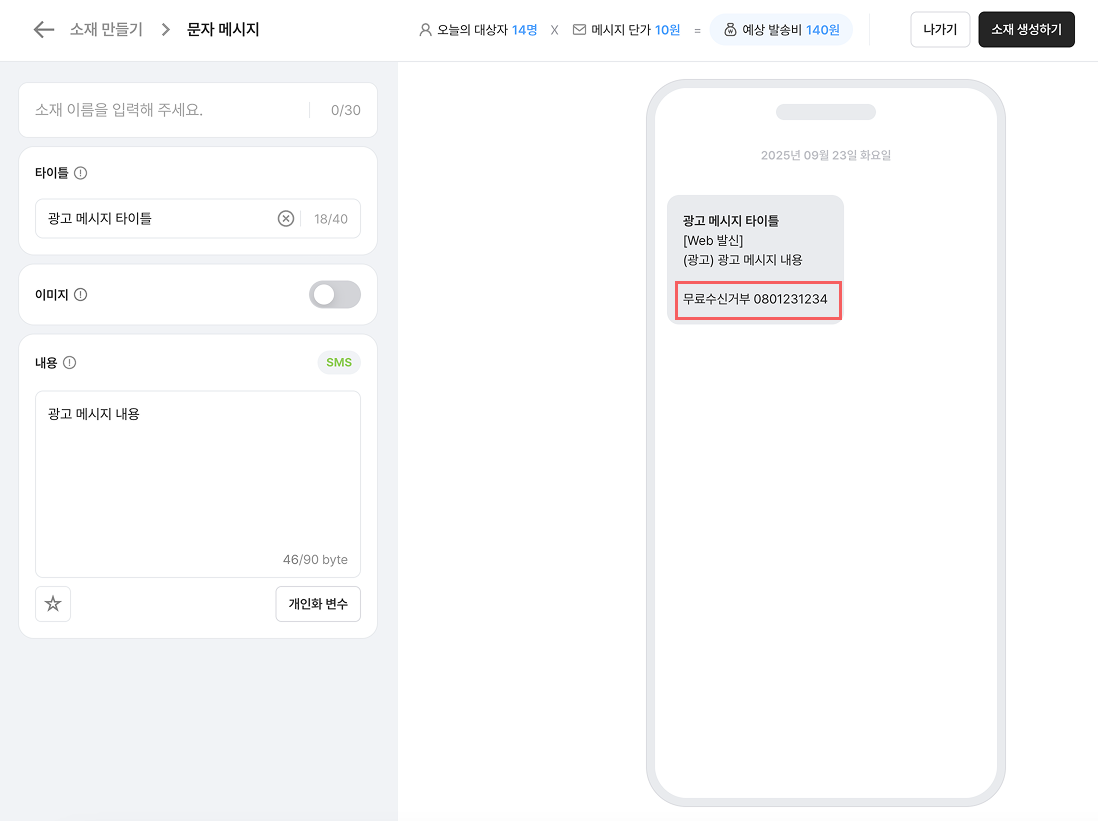
Task: Click the 소재 생성하기 button
Action: [1026, 30]
